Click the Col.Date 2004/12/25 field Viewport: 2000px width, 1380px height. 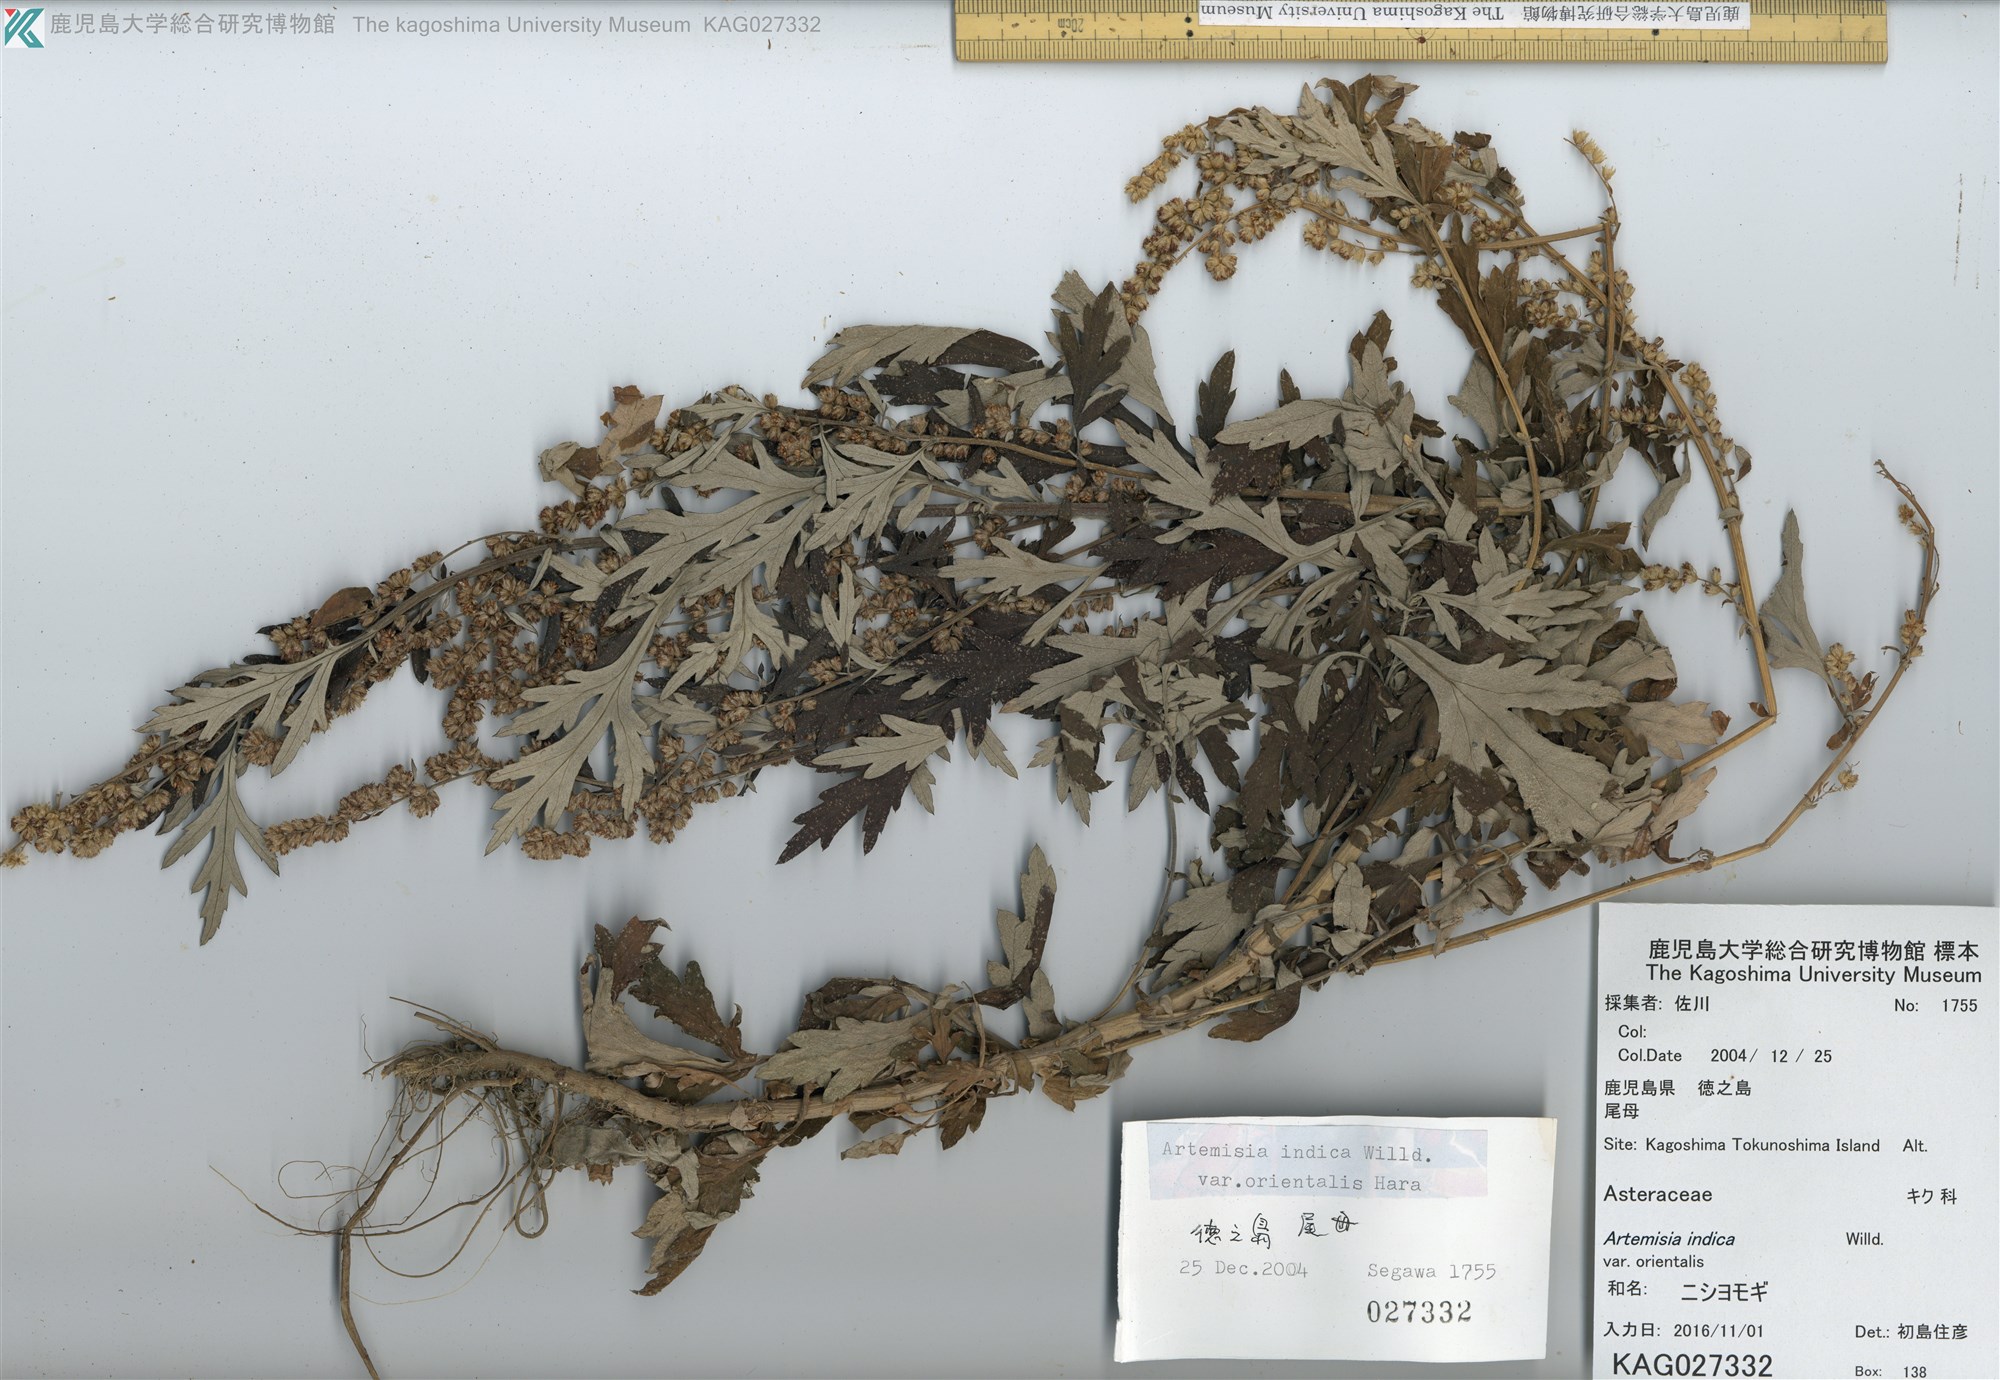(1724, 1055)
